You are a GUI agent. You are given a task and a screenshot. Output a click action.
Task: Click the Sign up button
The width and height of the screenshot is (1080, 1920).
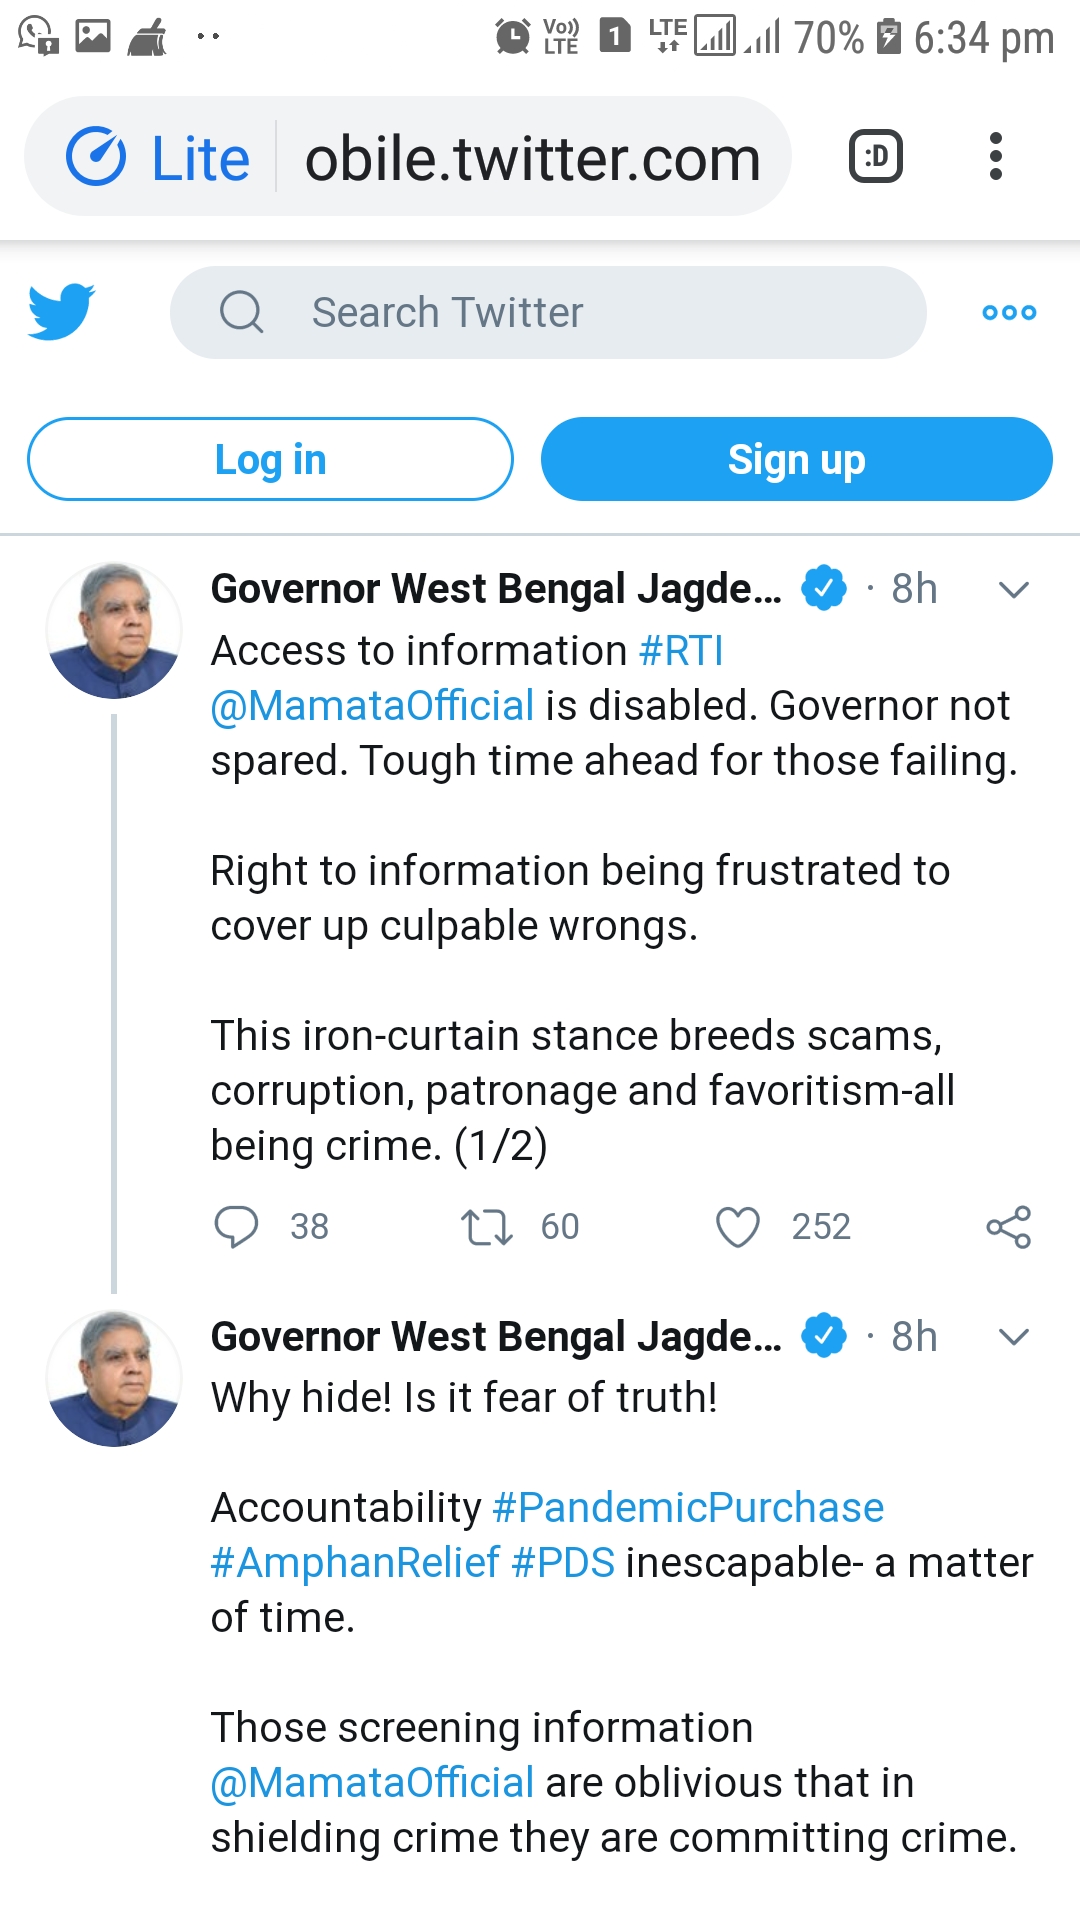[797, 459]
